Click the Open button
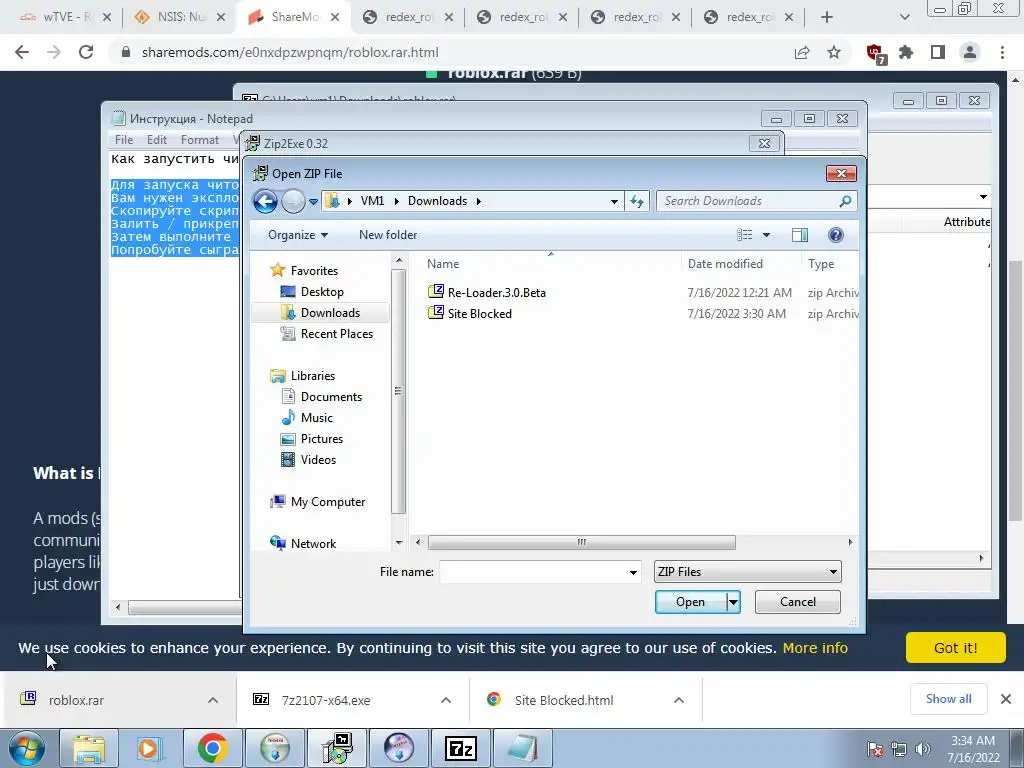1024x768 pixels. tap(690, 602)
